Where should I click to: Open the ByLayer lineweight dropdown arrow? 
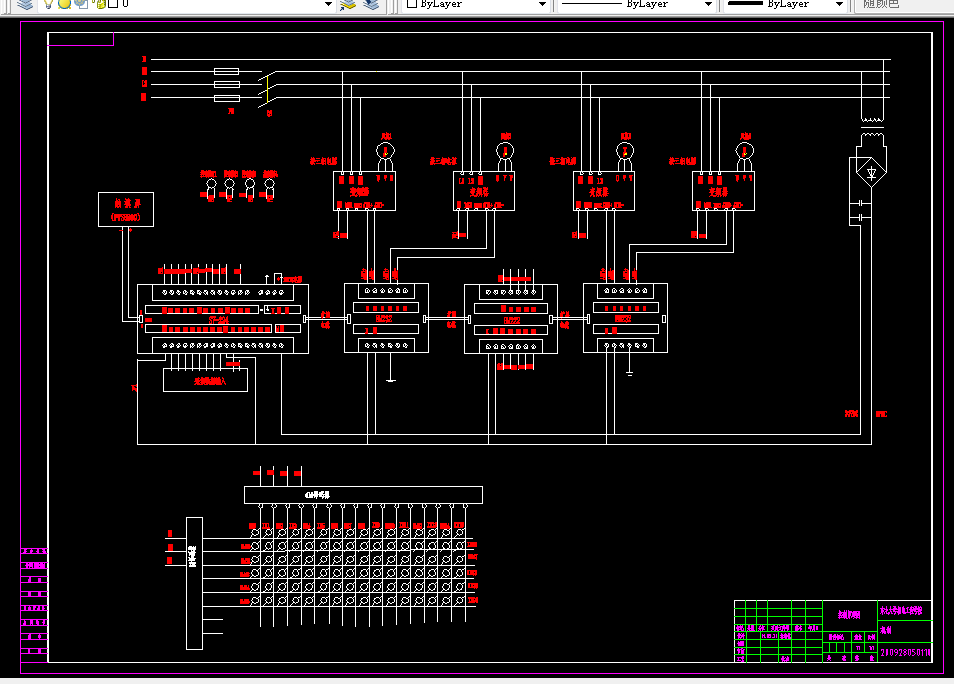[x=840, y=4]
